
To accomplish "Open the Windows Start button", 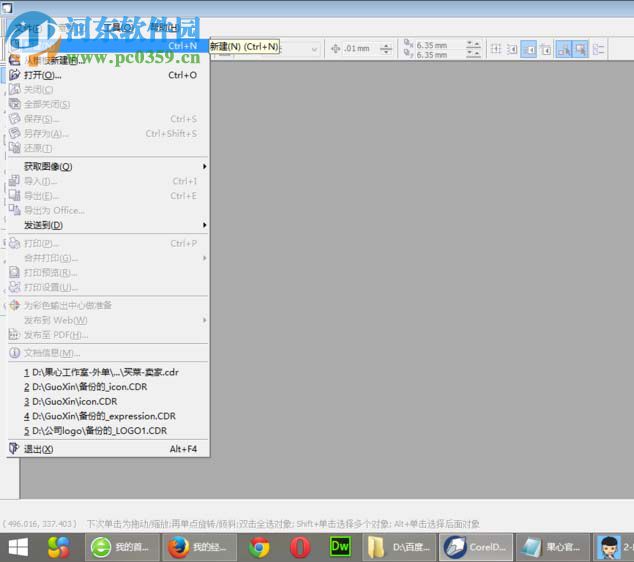I will pyautogui.click(x=18, y=547).
